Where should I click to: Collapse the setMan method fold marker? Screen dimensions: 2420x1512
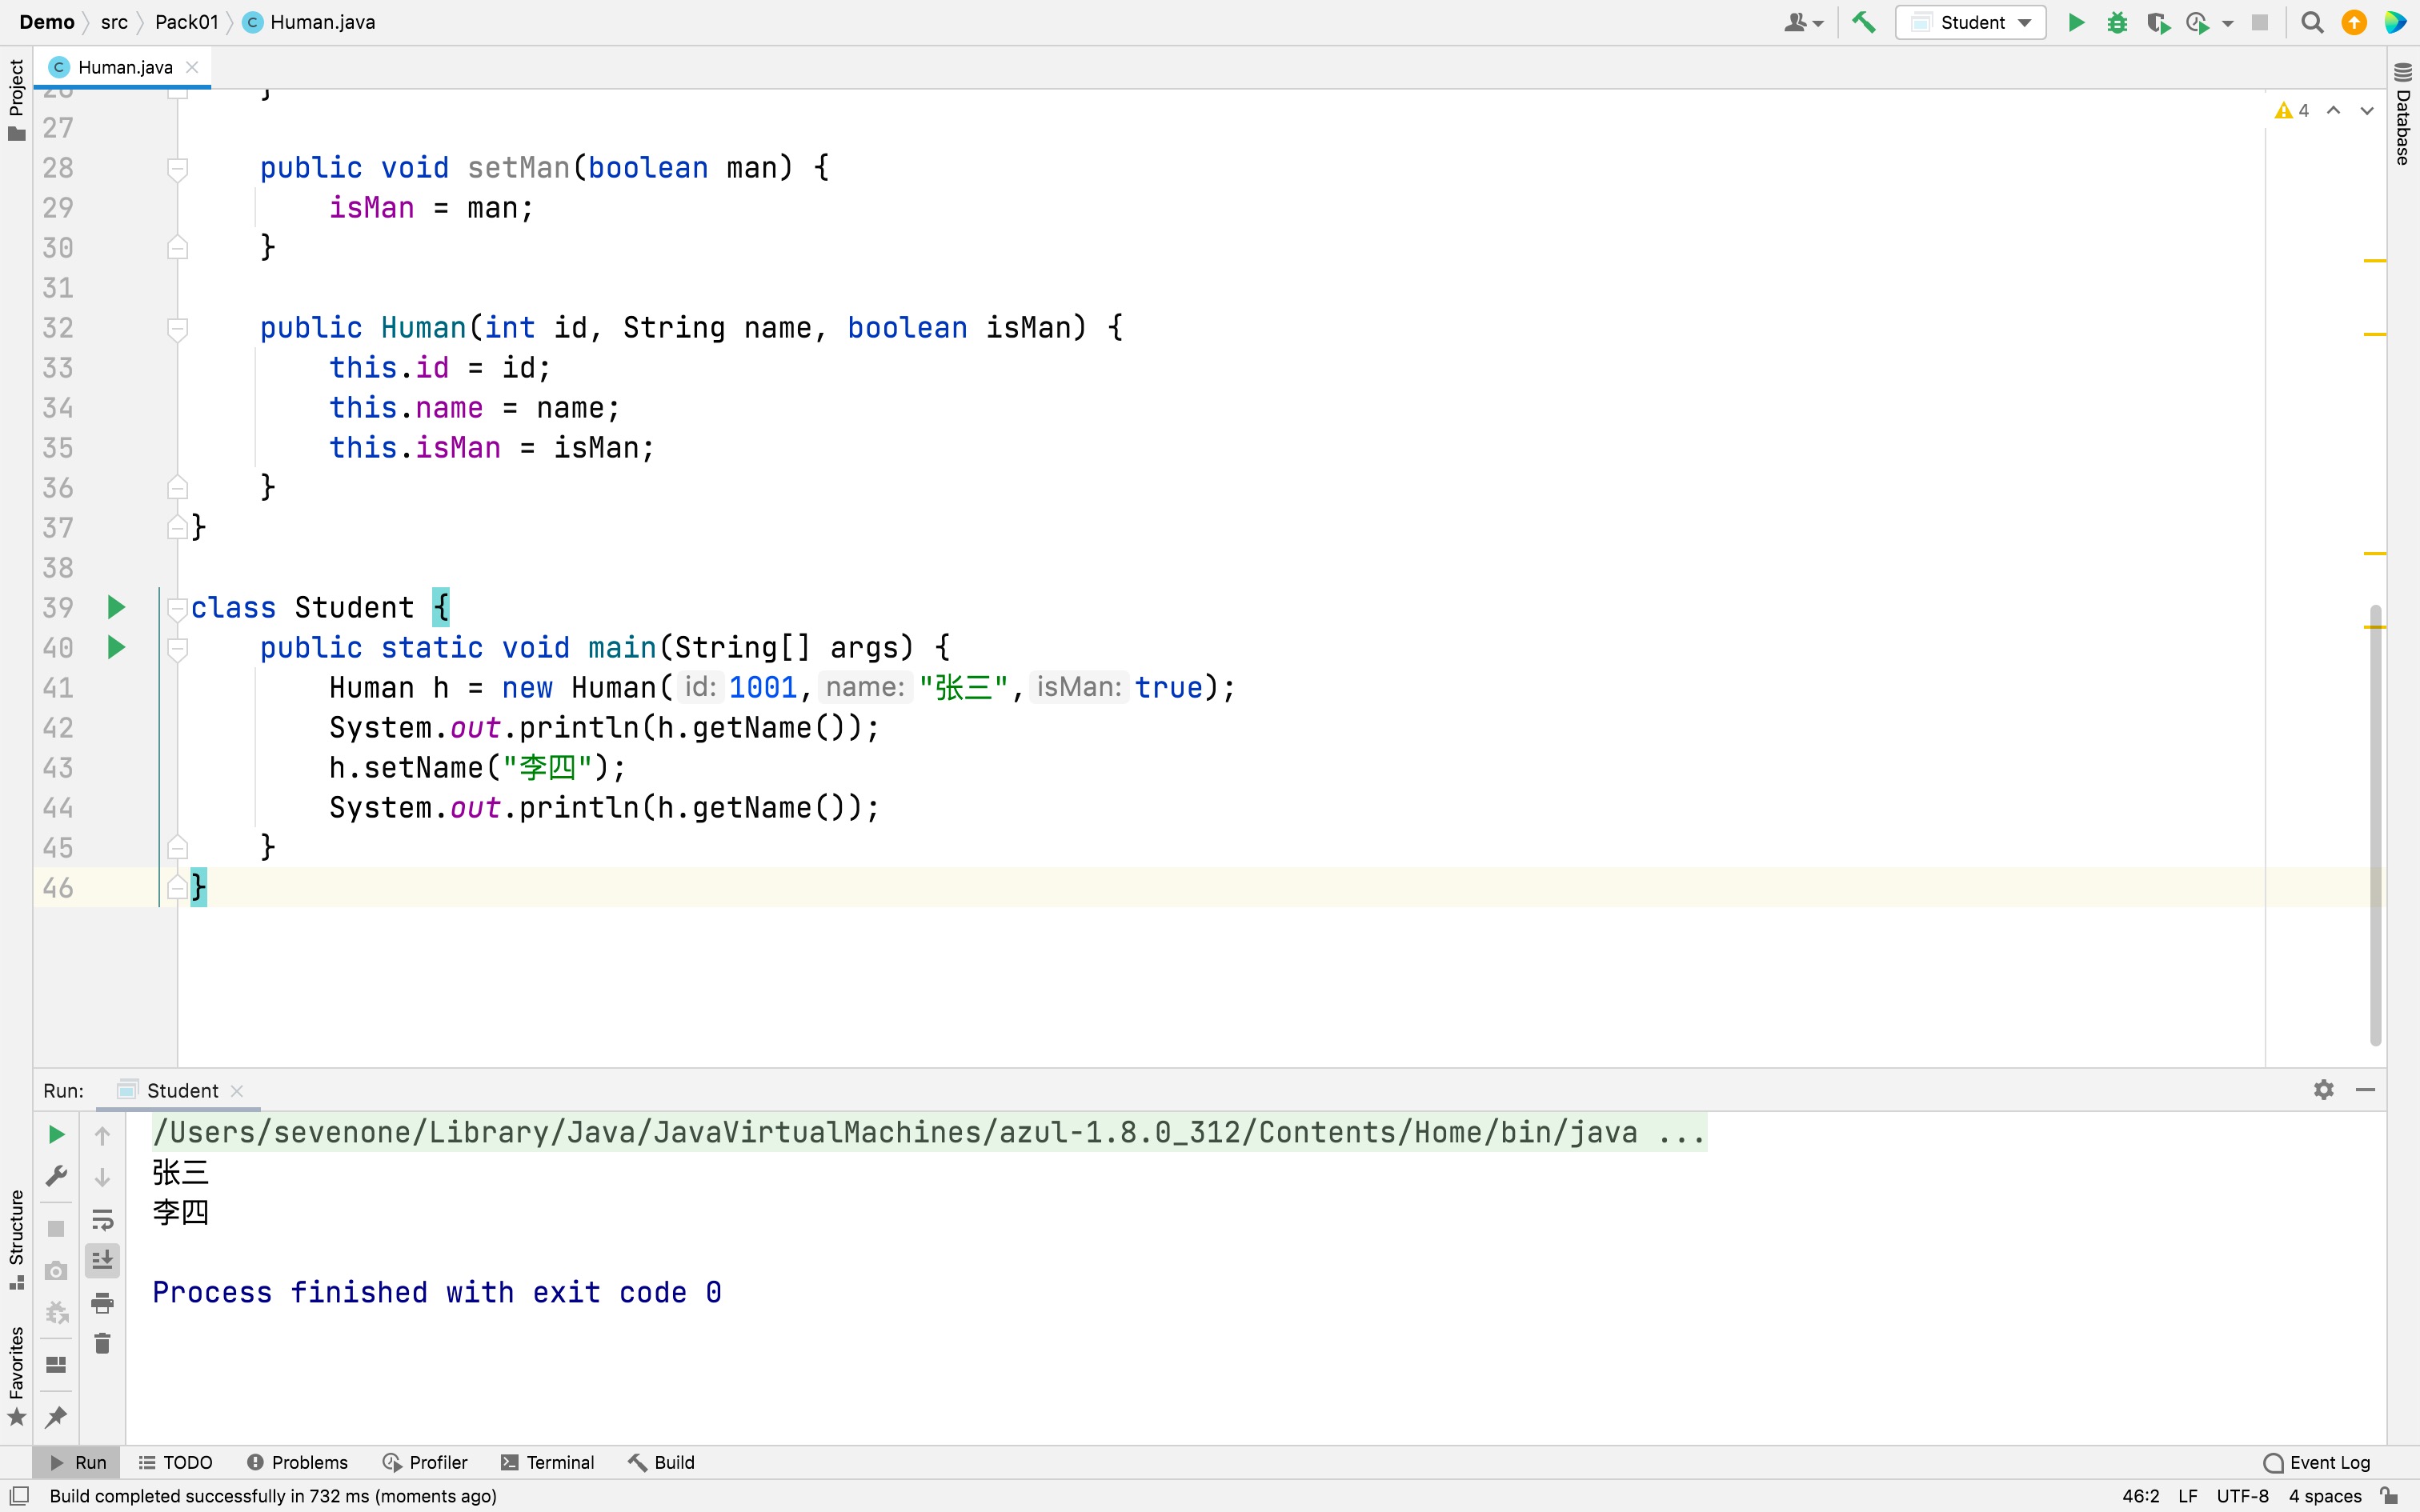[x=177, y=168]
